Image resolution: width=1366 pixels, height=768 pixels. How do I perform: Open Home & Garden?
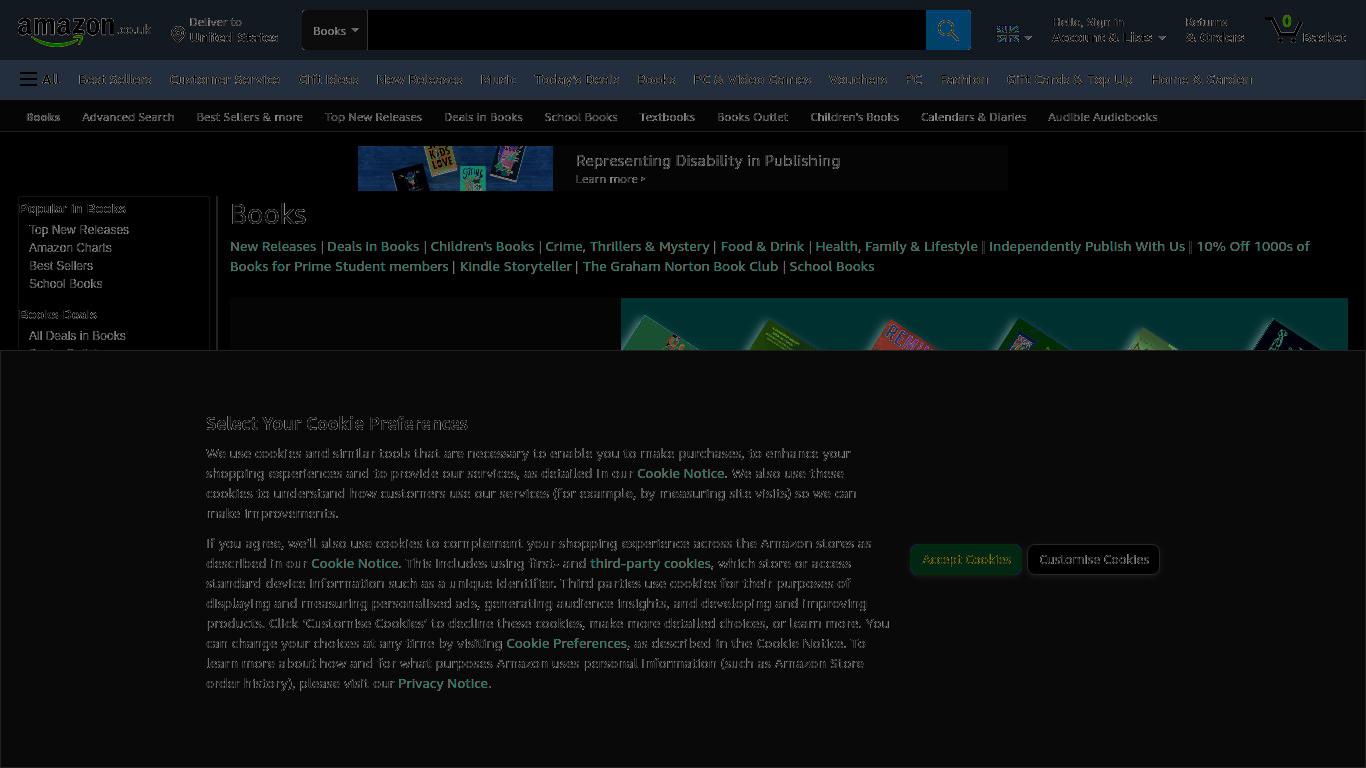(1202, 79)
